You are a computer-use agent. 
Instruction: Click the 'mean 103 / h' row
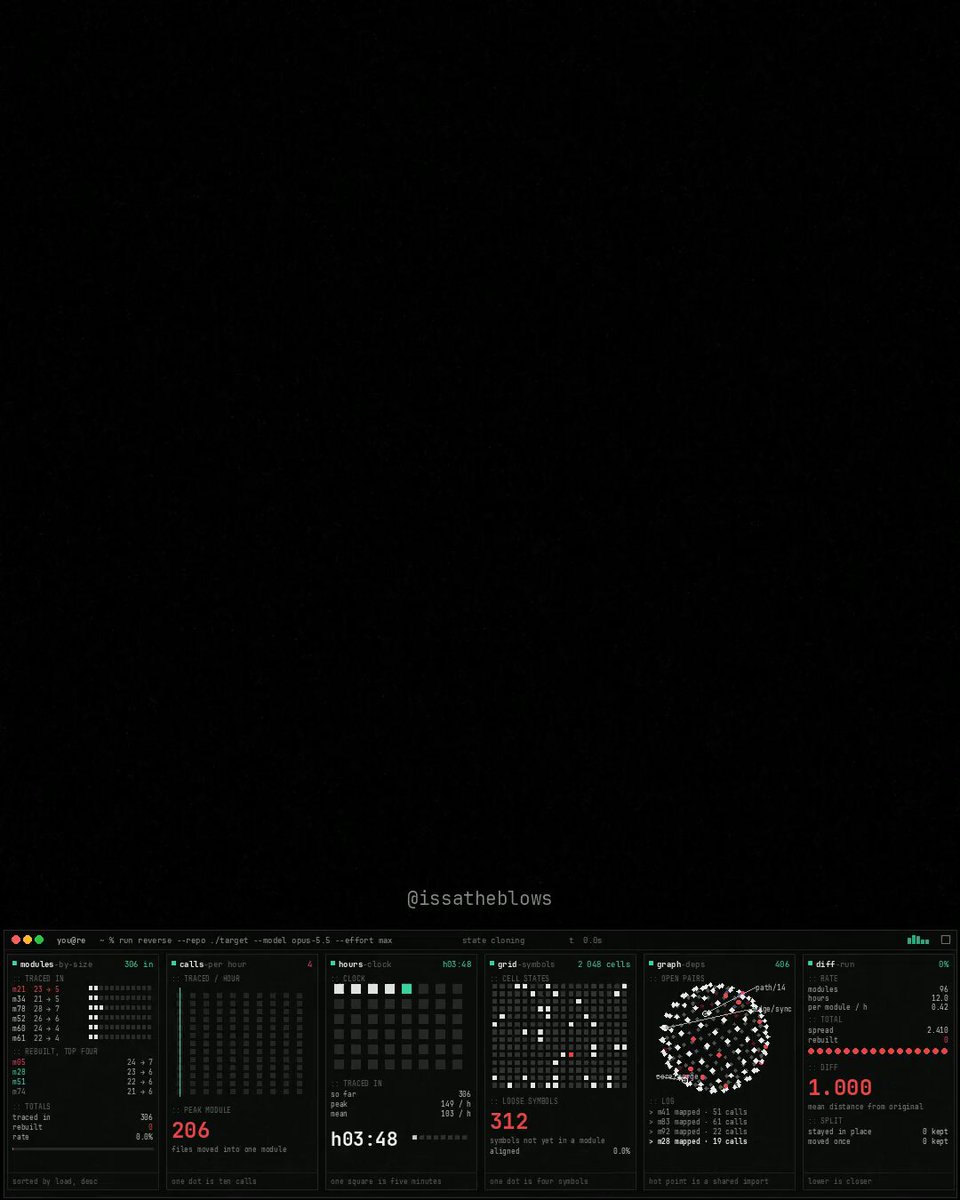point(401,1113)
